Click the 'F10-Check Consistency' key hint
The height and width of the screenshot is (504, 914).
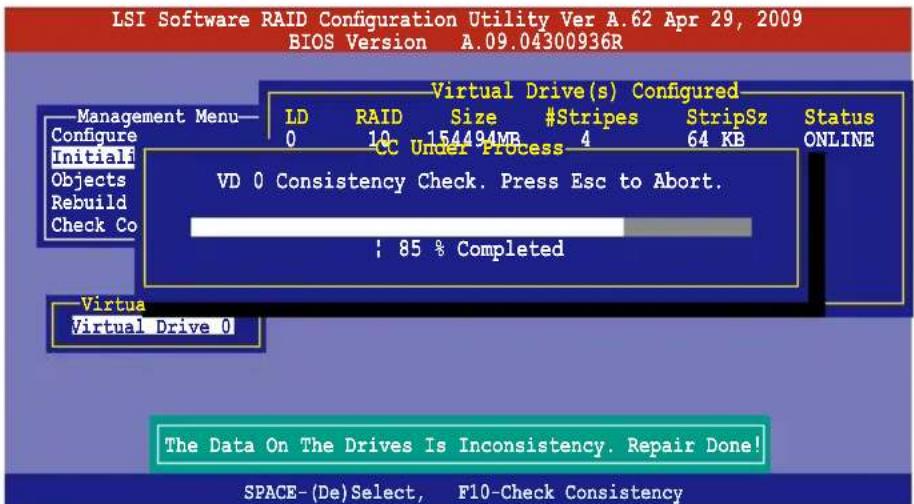pos(570,493)
